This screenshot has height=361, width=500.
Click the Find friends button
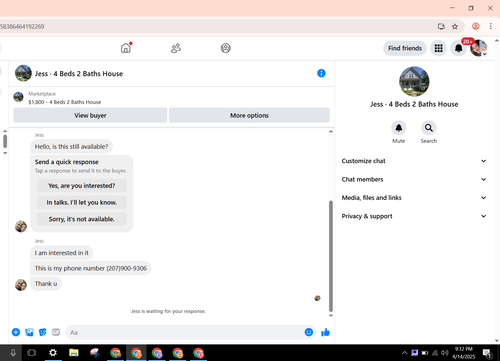(x=405, y=48)
